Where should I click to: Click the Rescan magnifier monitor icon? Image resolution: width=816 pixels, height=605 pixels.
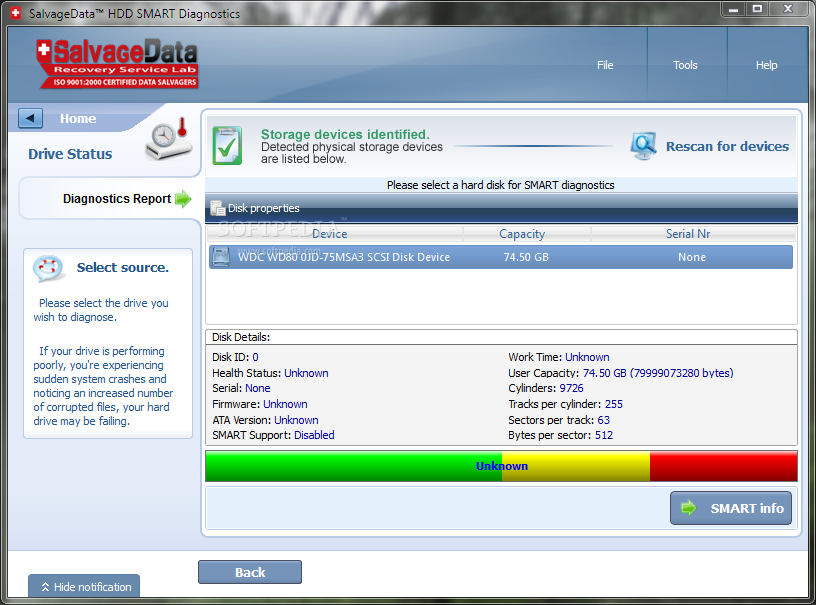[x=643, y=146]
